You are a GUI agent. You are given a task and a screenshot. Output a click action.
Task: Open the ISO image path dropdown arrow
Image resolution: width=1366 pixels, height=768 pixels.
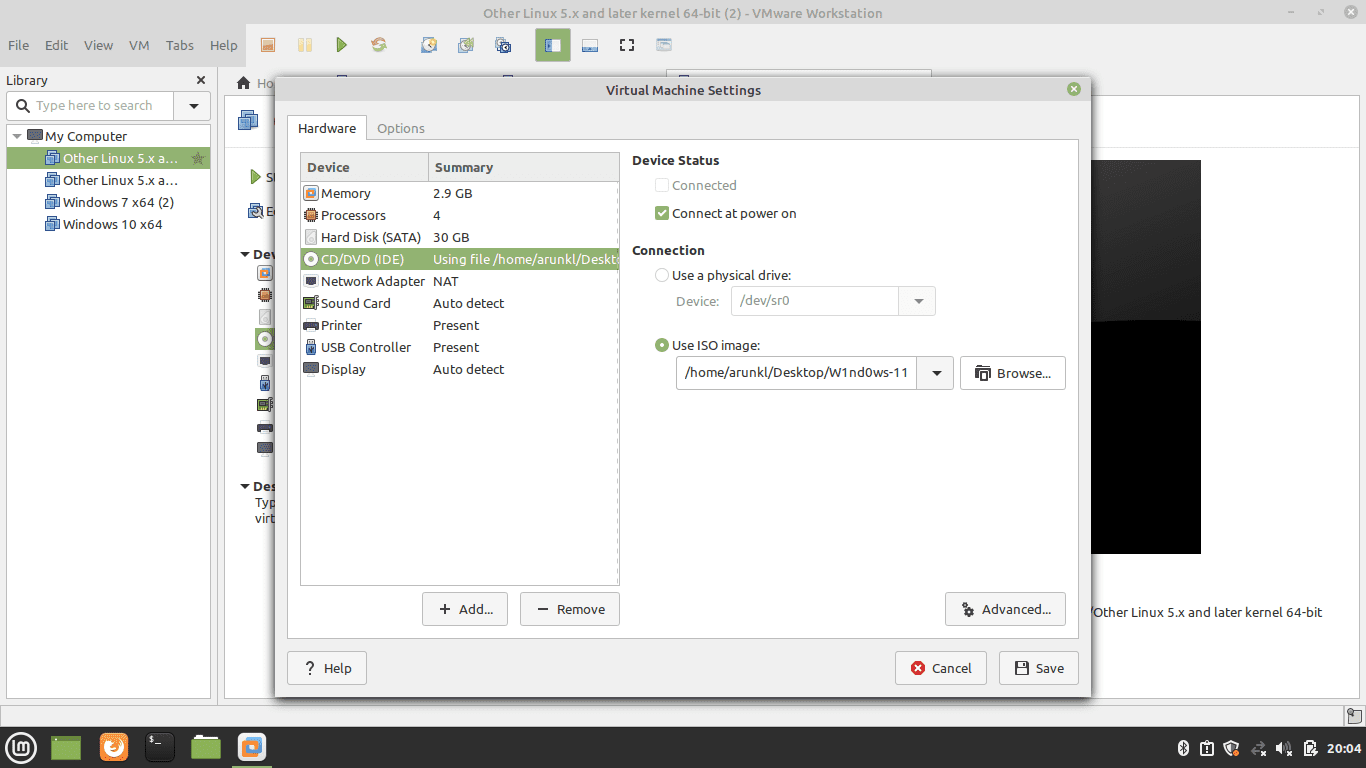click(x=936, y=374)
